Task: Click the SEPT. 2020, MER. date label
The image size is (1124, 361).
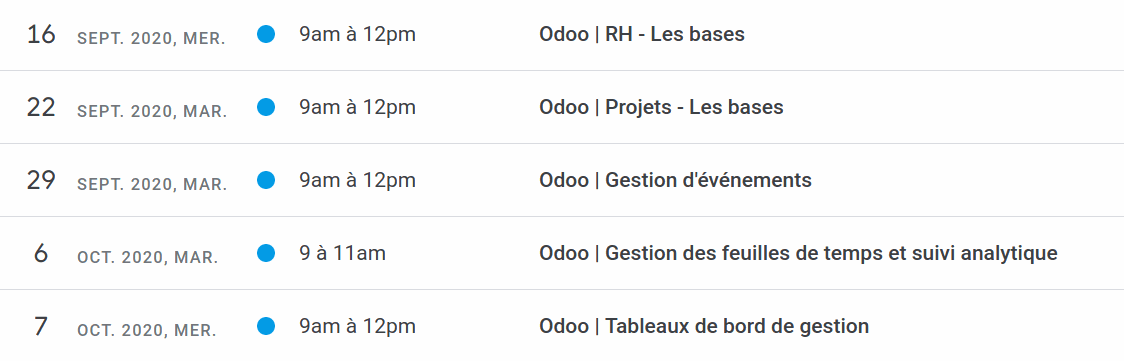Action: click(x=151, y=40)
